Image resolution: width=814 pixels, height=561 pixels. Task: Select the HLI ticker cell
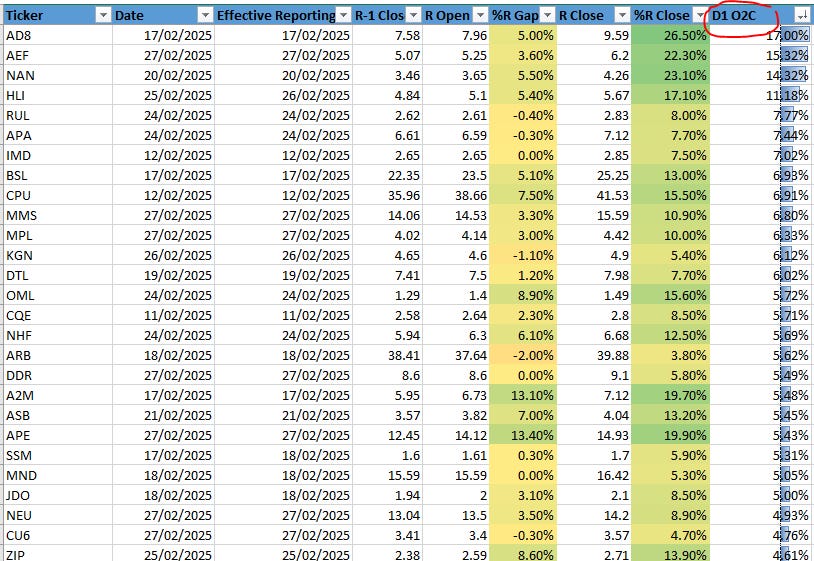(57, 95)
